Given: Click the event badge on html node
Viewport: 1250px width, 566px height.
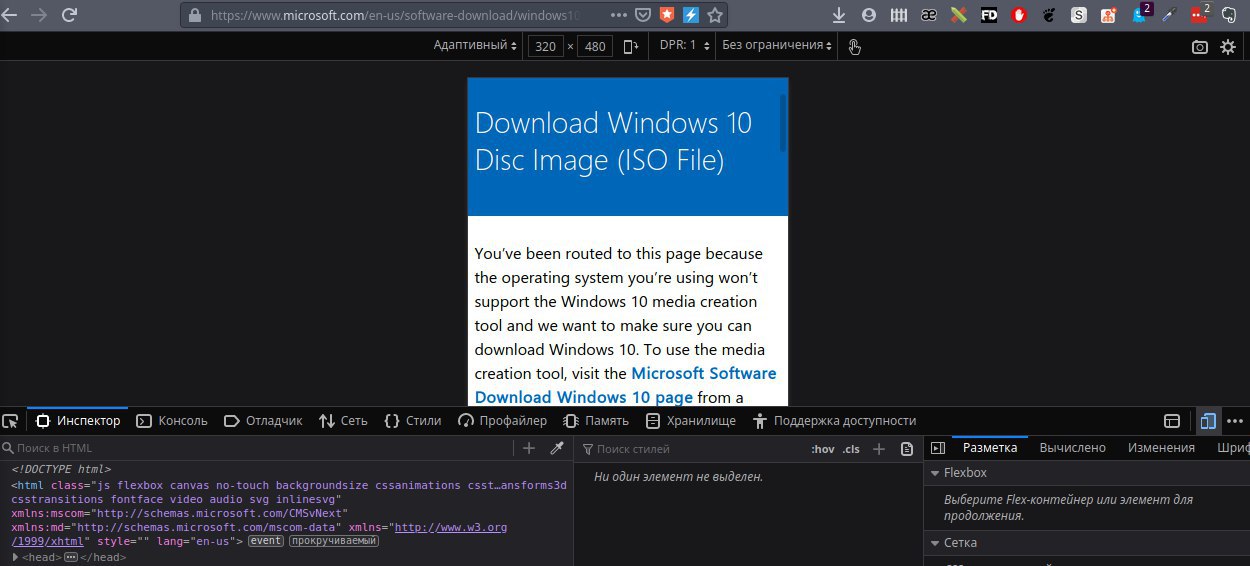Looking at the screenshot, I should point(266,541).
